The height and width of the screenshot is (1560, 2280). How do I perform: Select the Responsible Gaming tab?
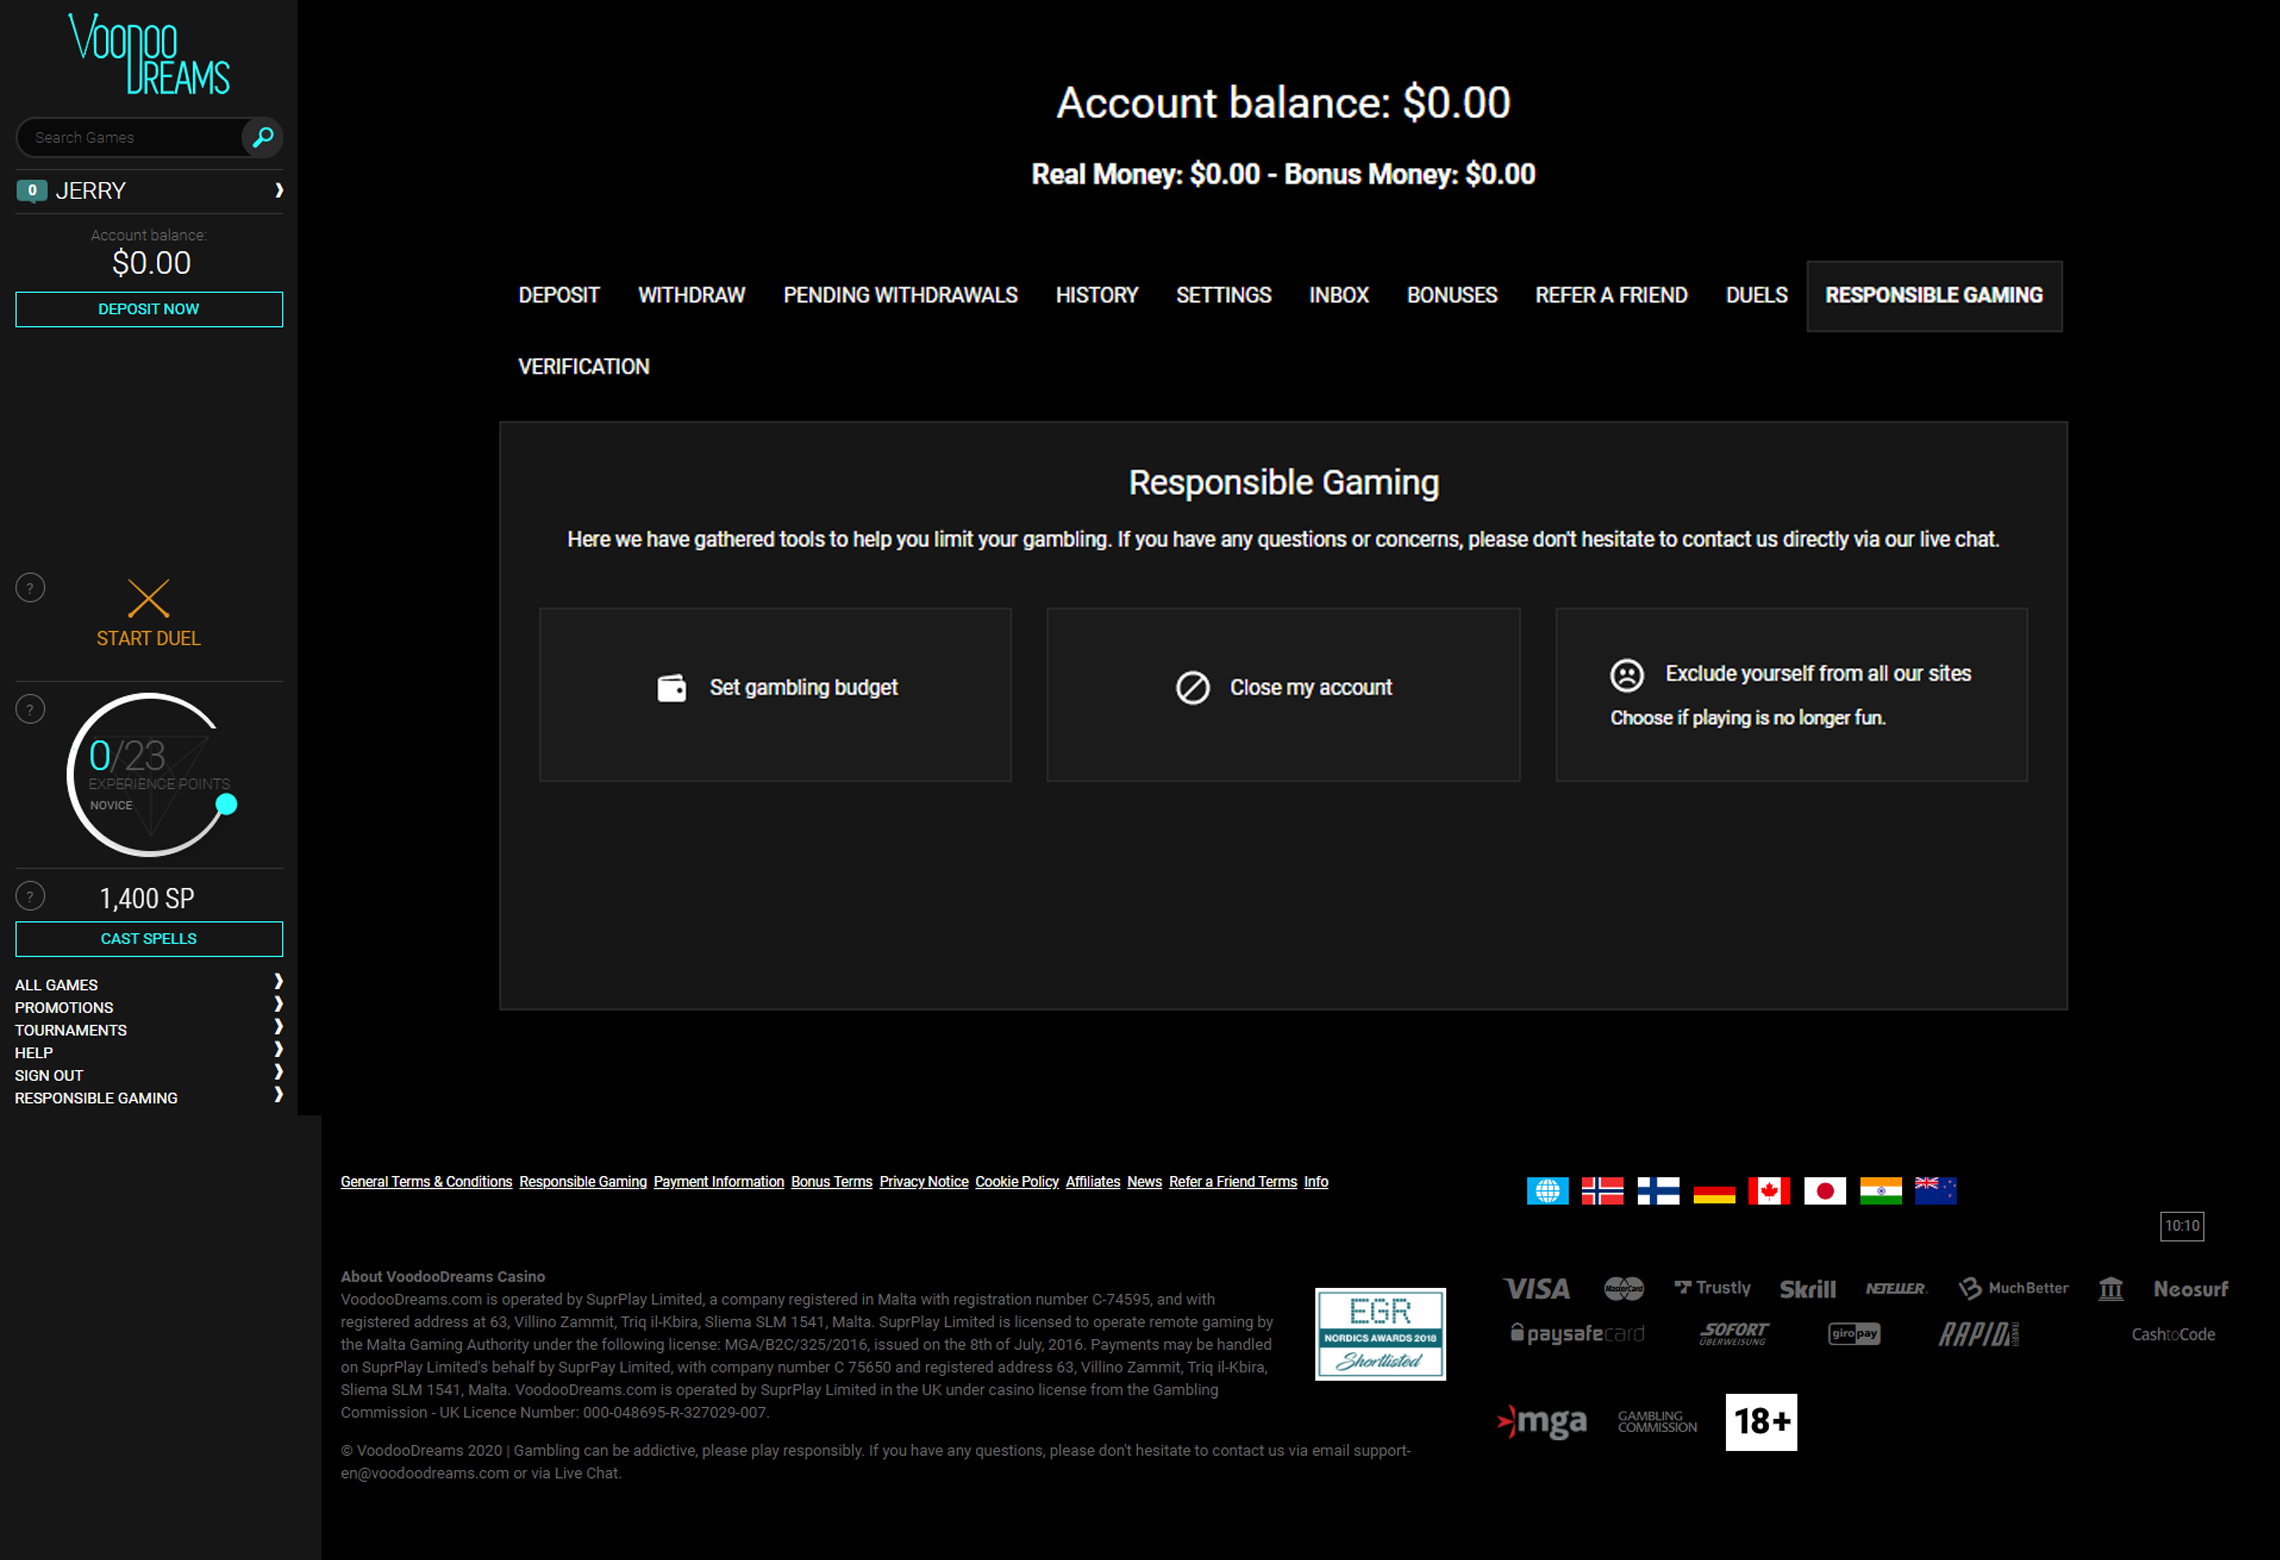pos(1934,296)
